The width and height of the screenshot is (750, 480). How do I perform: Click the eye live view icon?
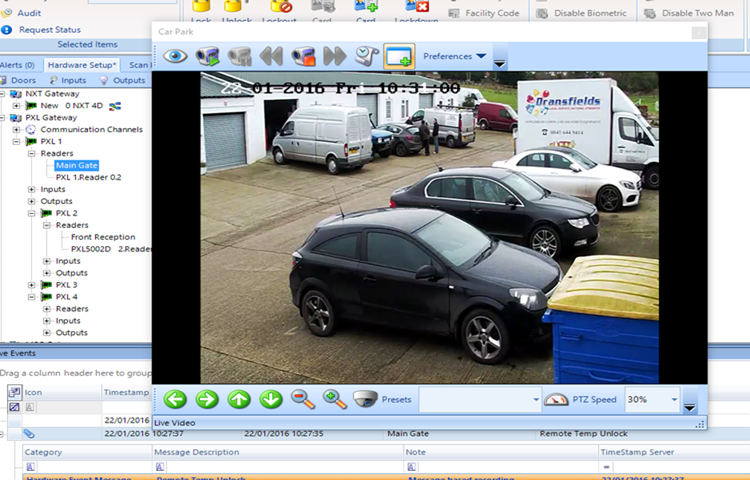click(x=175, y=56)
